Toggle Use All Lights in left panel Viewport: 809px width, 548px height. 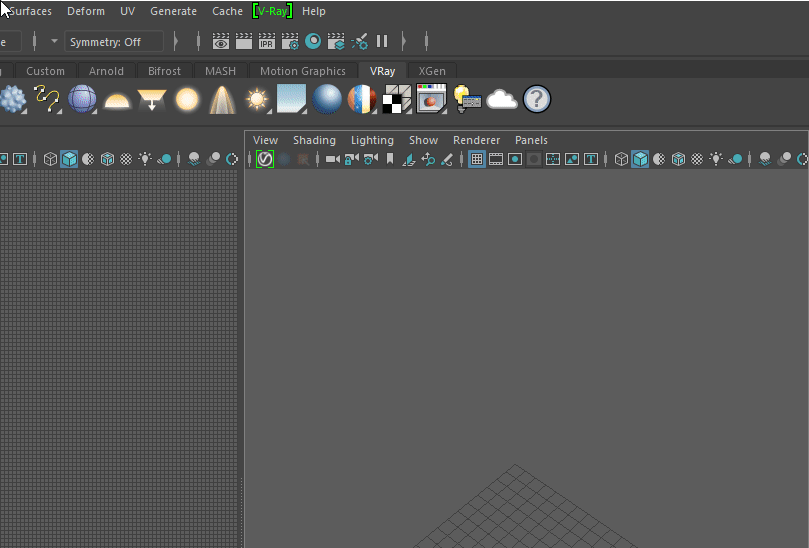point(145,159)
